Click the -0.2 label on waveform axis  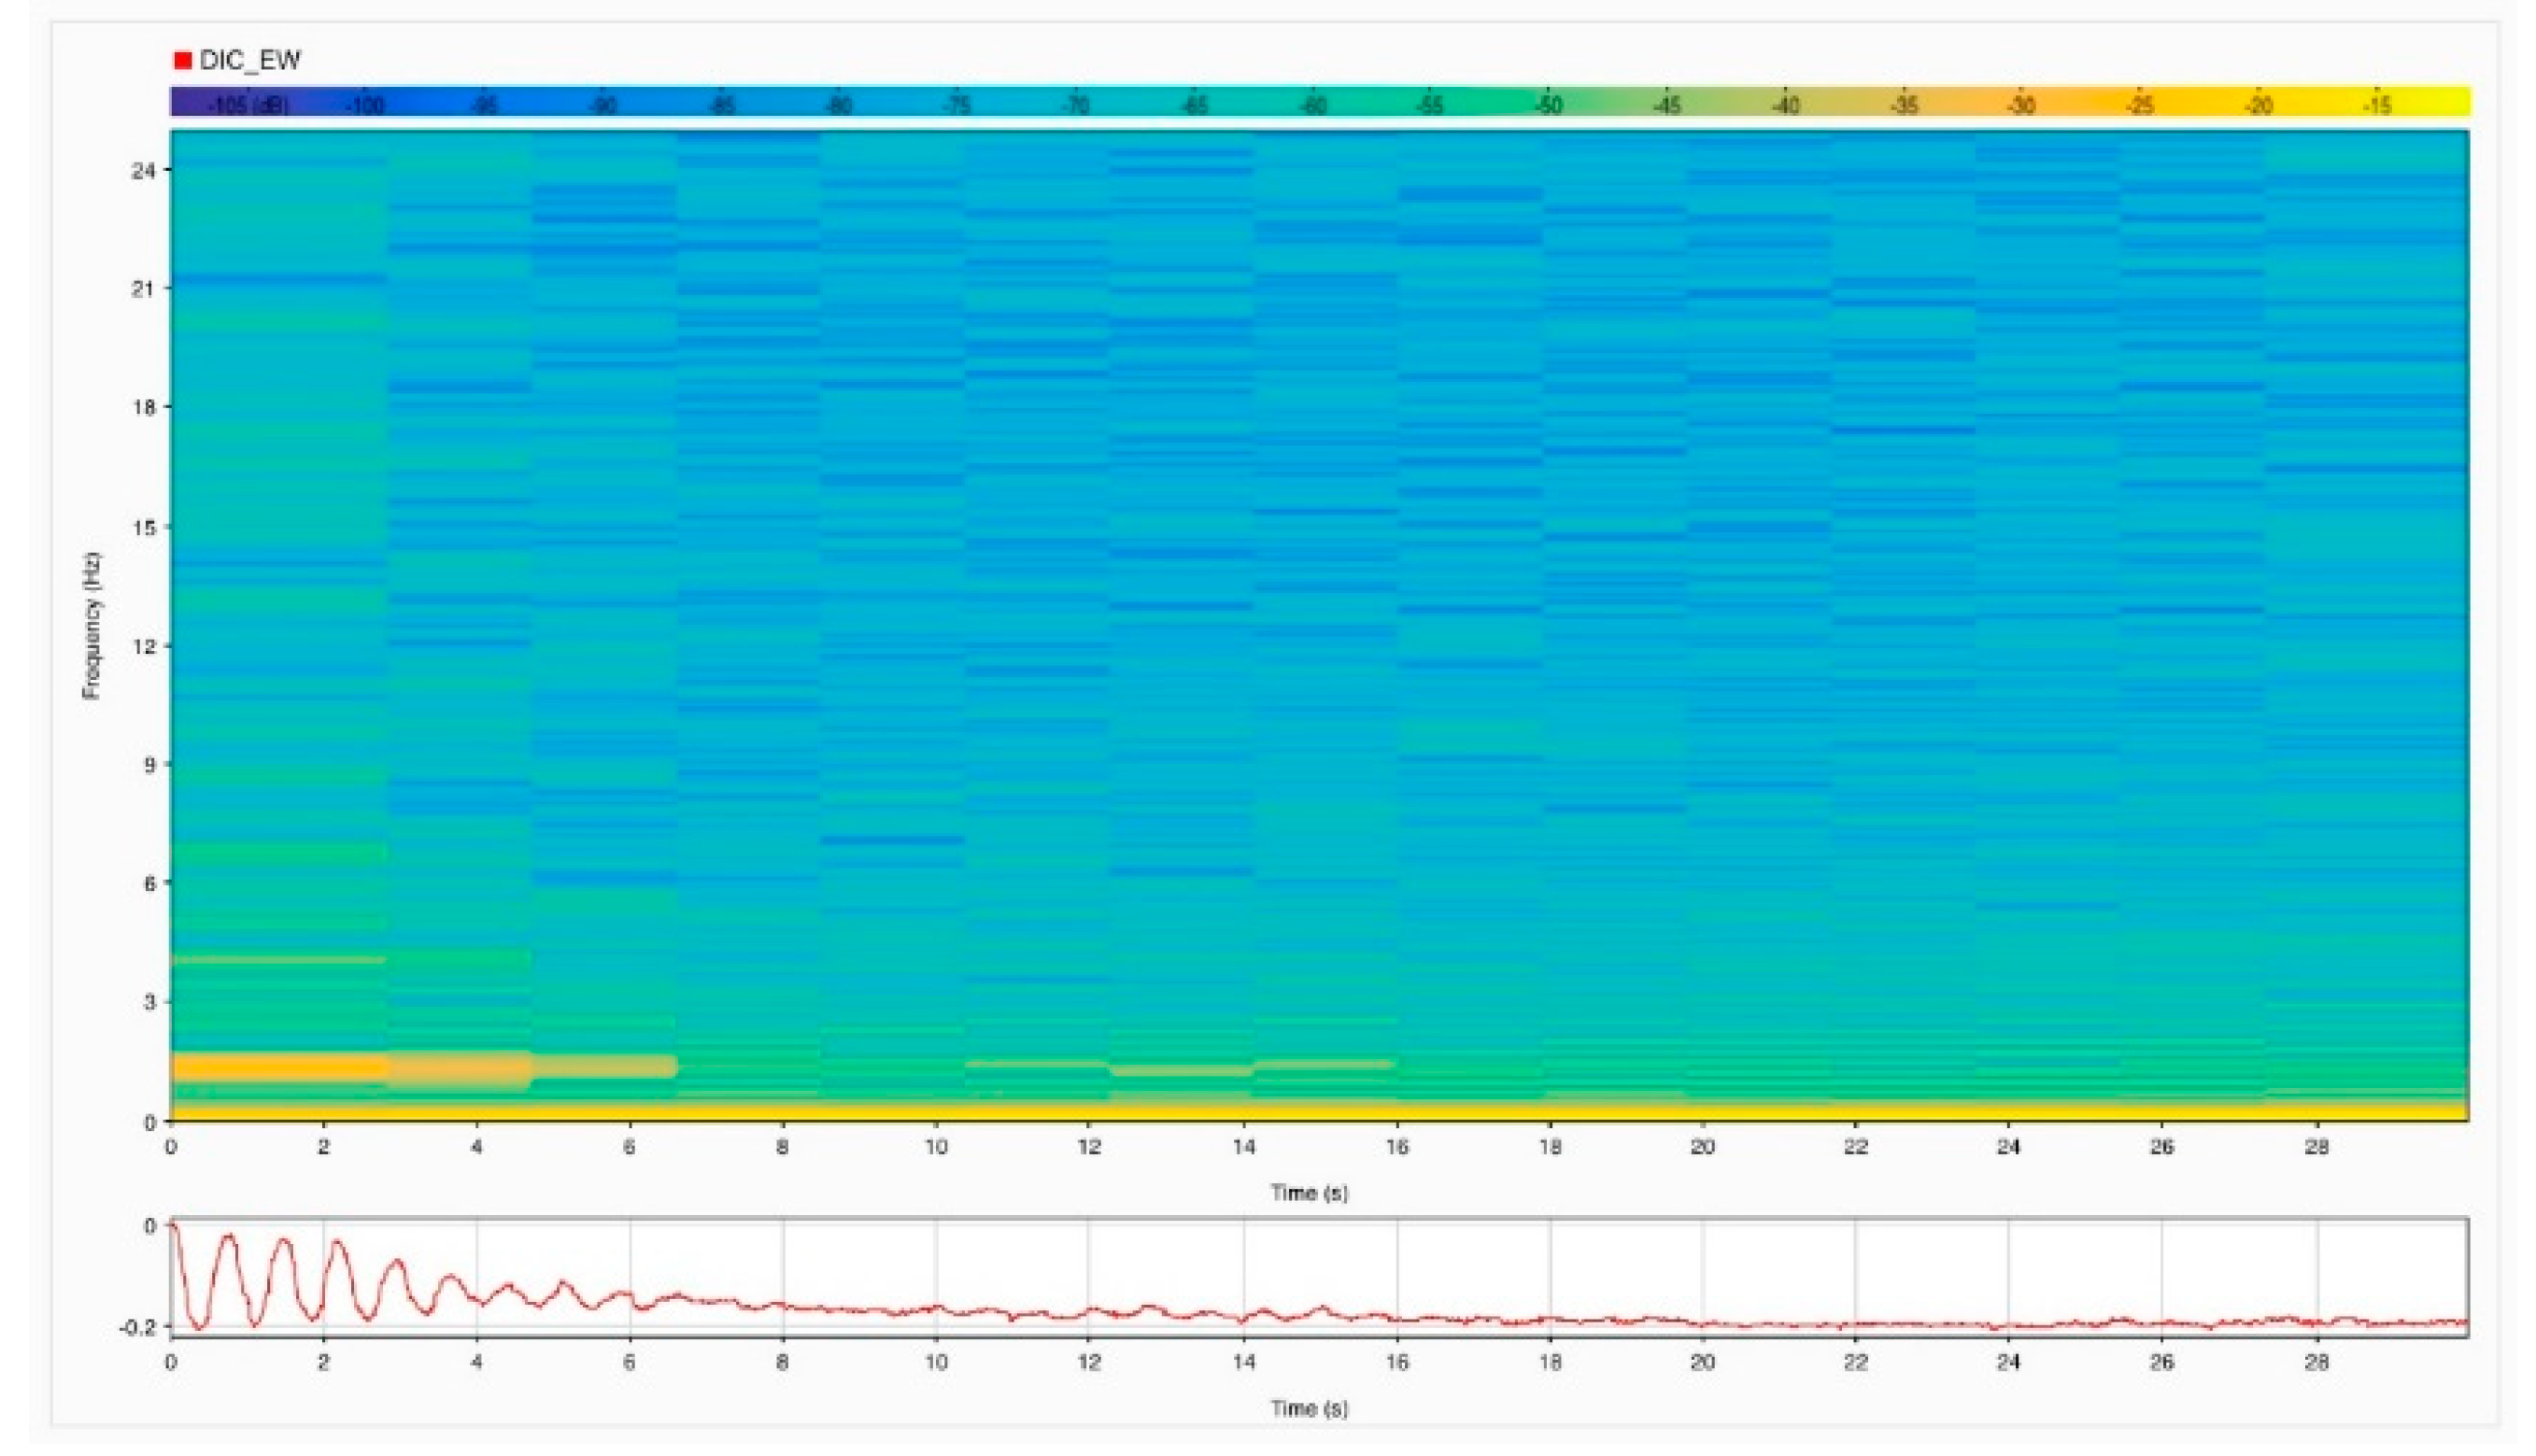point(137,1327)
